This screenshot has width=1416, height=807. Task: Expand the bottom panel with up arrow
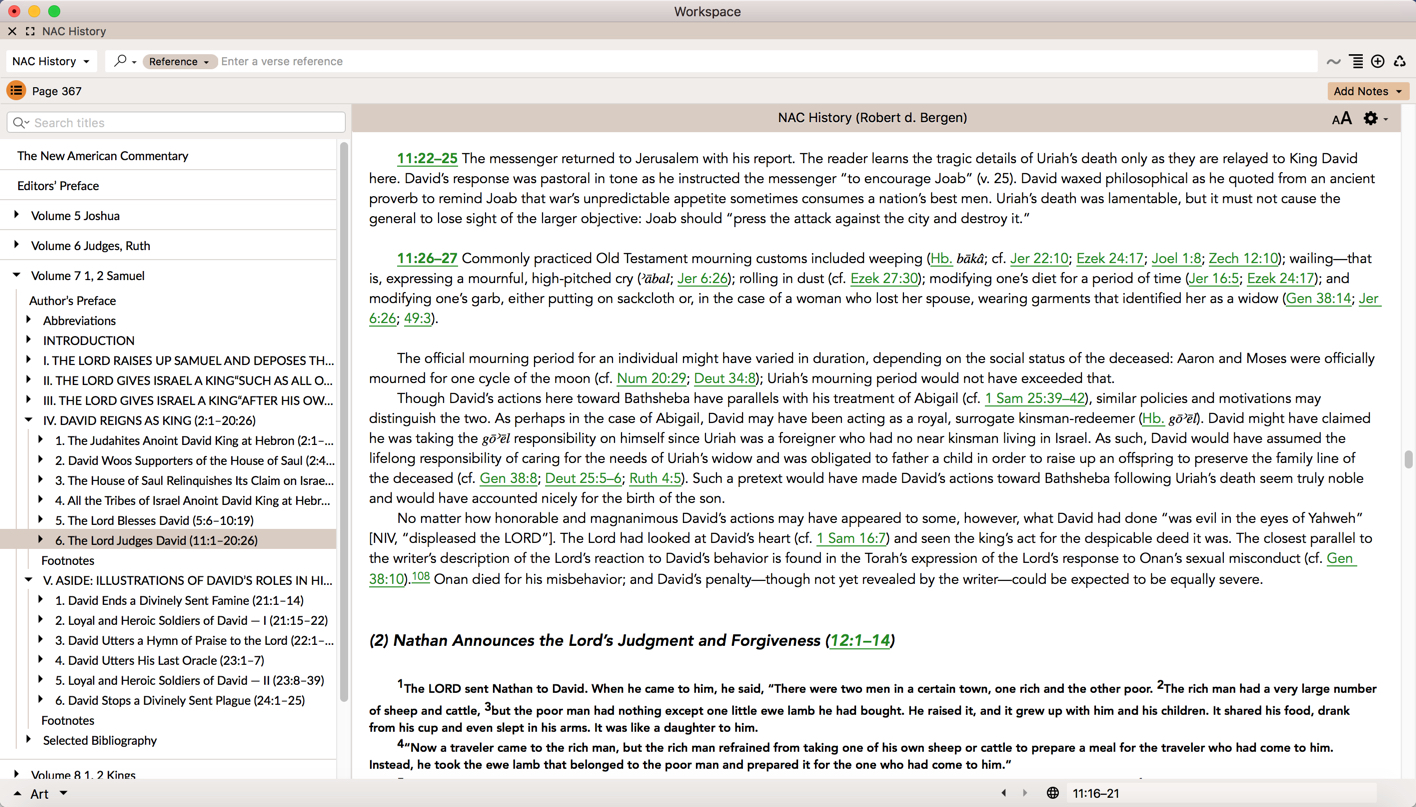coord(17,794)
